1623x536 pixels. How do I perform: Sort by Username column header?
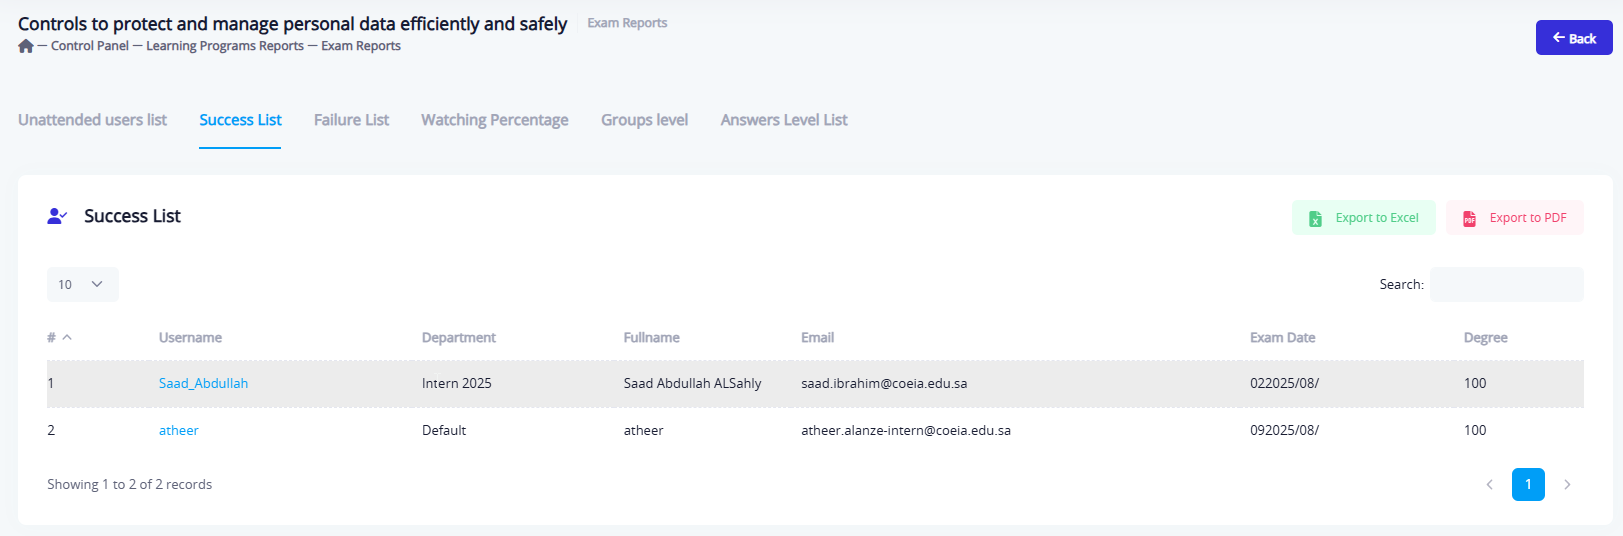coord(190,338)
